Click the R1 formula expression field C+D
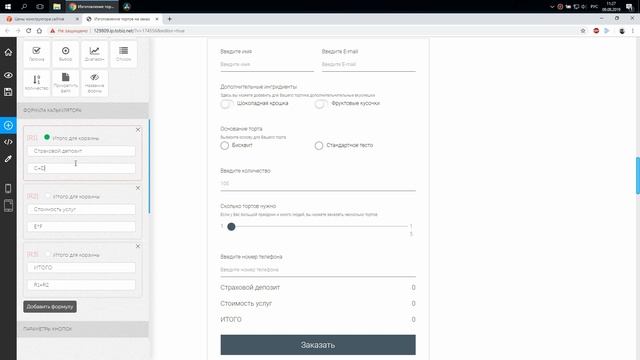Image resolution: width=640 pixels, height=360 pixels. coord(81,168)
